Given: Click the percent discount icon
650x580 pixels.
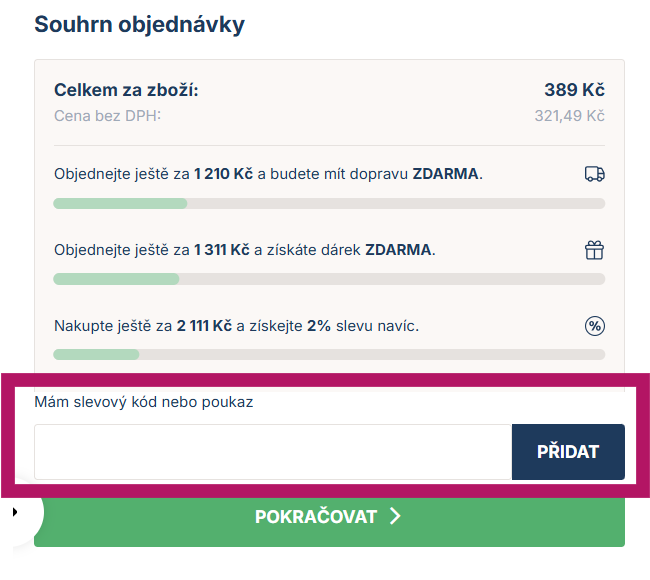Looking at the screenshot, I should point(594,326).
